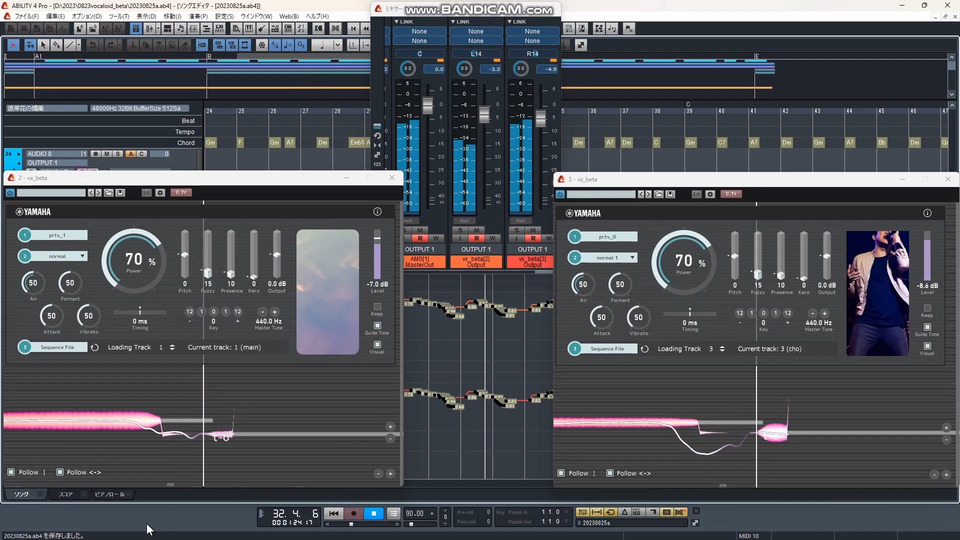The height and width of the screenshot is (540, 960).
Task: Reload sequence file icon in right vx_beta
Action: click(x=645, y=349)
